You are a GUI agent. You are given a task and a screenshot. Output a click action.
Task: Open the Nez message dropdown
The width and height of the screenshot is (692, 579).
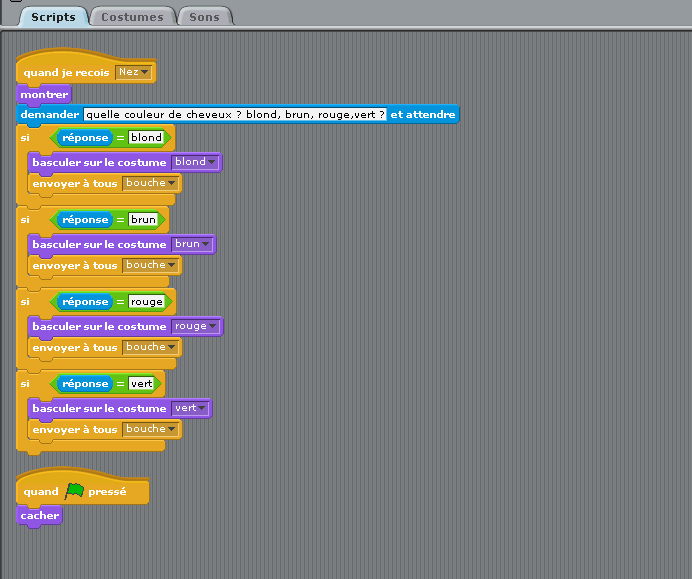tap(133, 72)
